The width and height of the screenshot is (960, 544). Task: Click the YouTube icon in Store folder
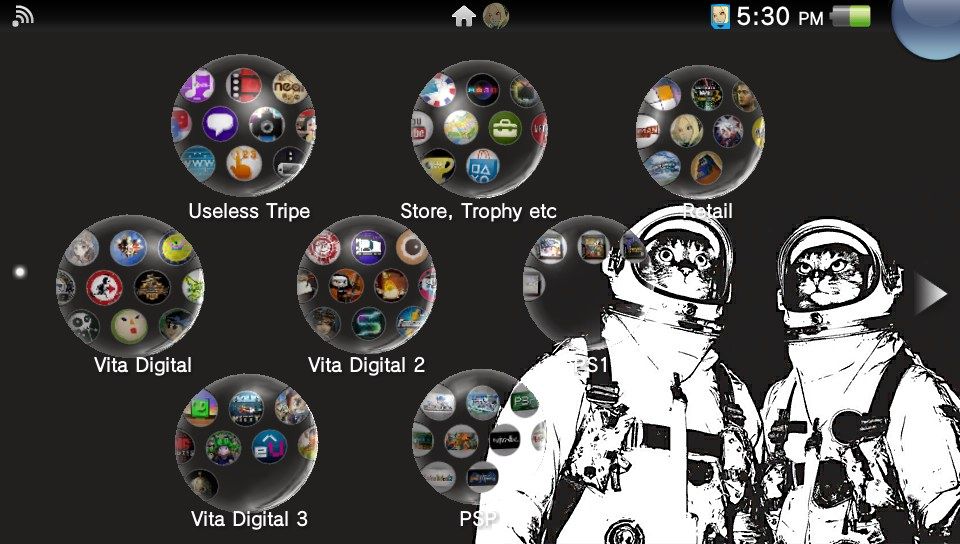[421, 129]
